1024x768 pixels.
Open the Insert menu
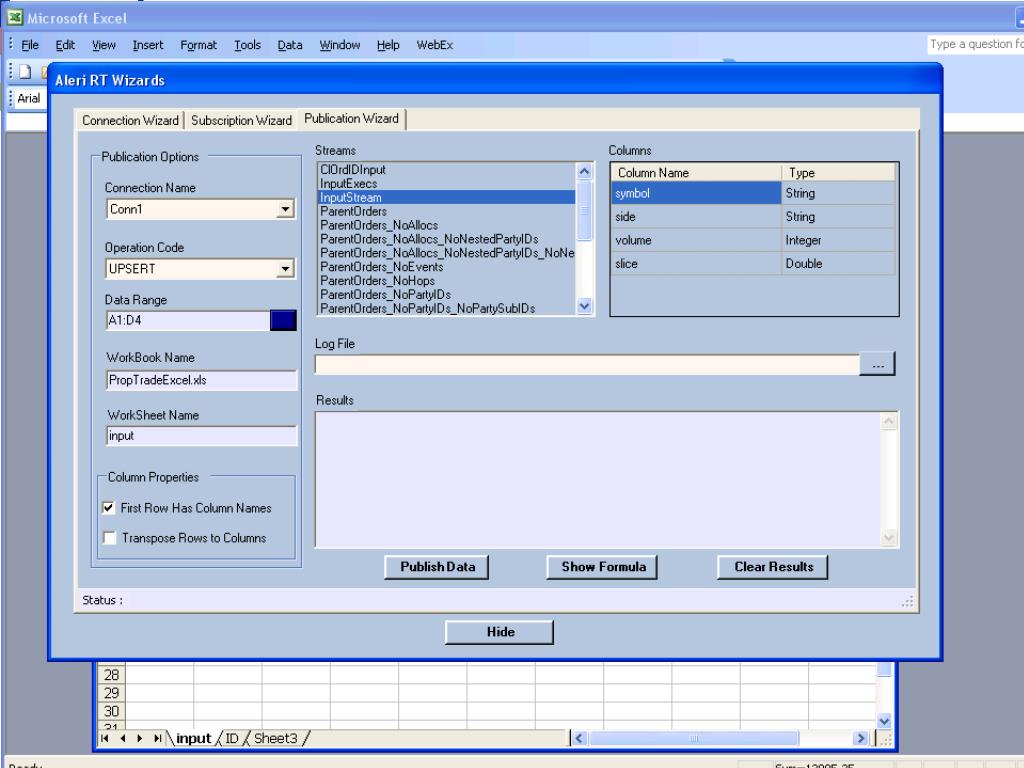click(x=148, y=45)
